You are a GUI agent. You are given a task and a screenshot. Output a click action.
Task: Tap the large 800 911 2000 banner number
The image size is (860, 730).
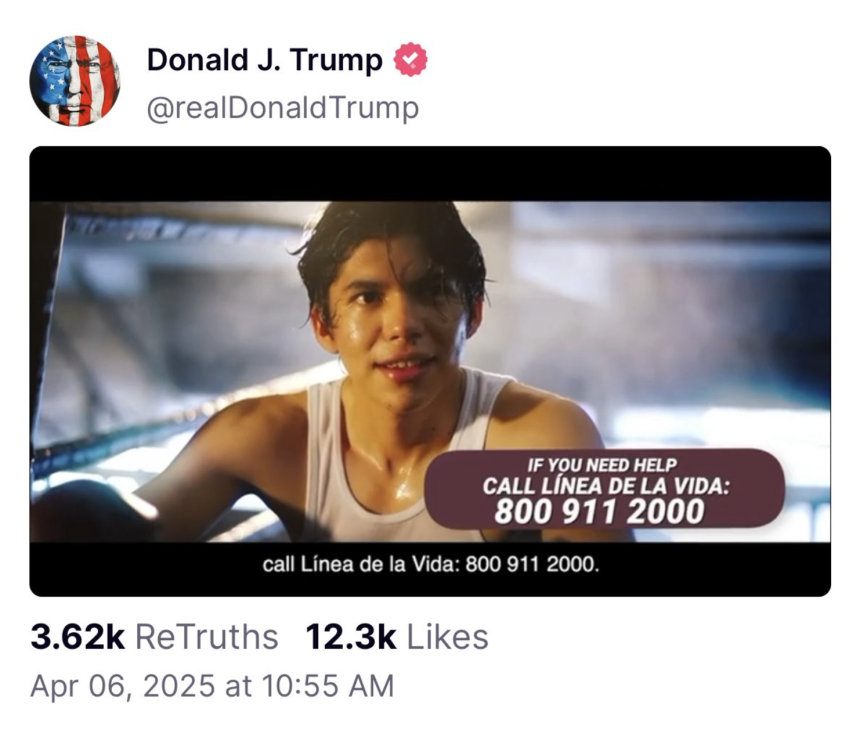(x=600, y=512)
